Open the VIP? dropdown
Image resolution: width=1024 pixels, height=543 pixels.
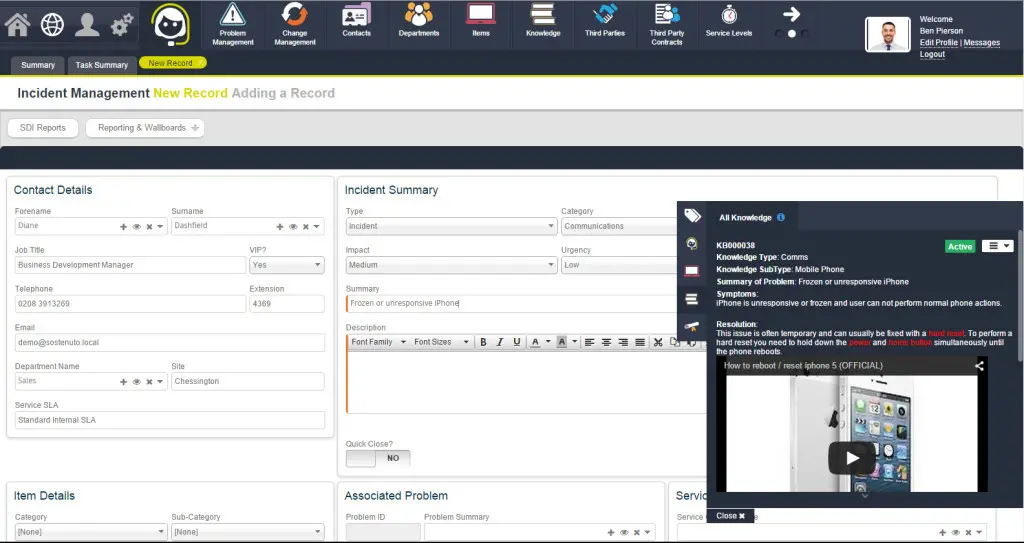[x=287, y=265]
